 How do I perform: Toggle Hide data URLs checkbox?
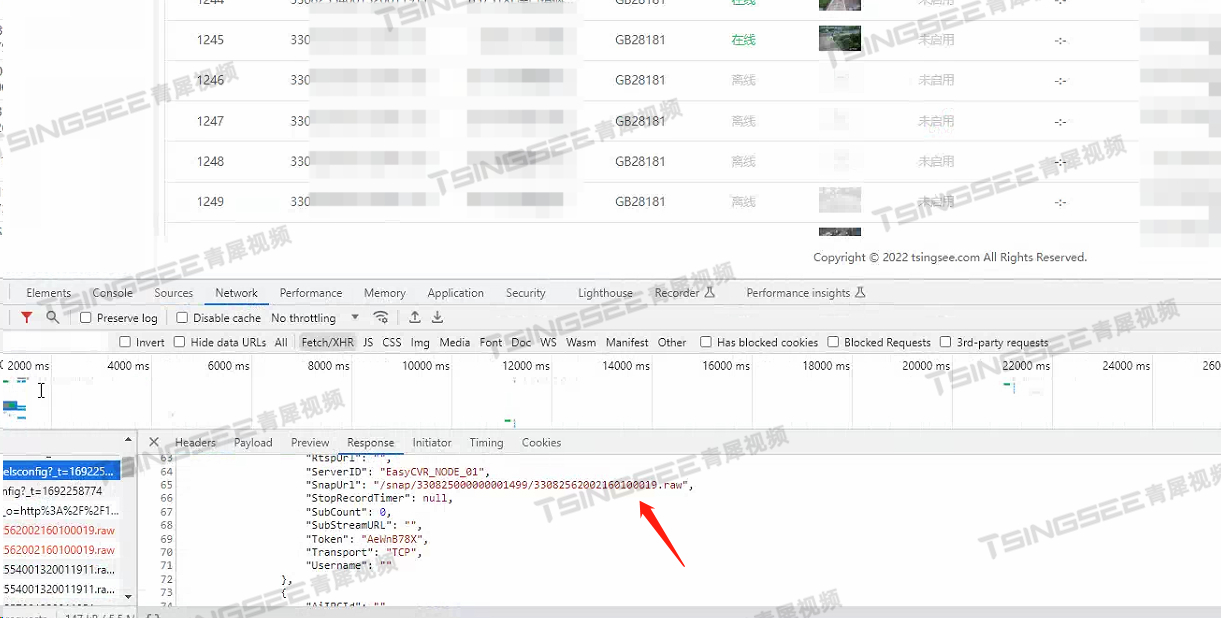point(179,342)
